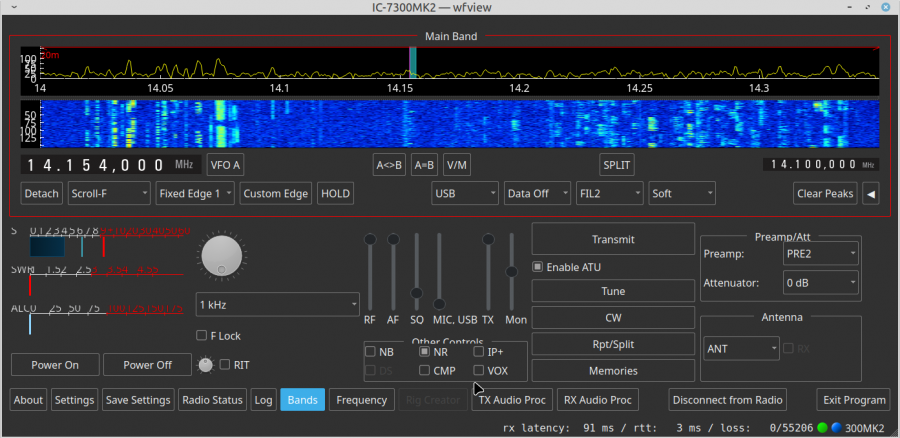Image resolution: width=900 pixels, height=438 pixels.
Task: Open Memories
Action: (613, 371)
